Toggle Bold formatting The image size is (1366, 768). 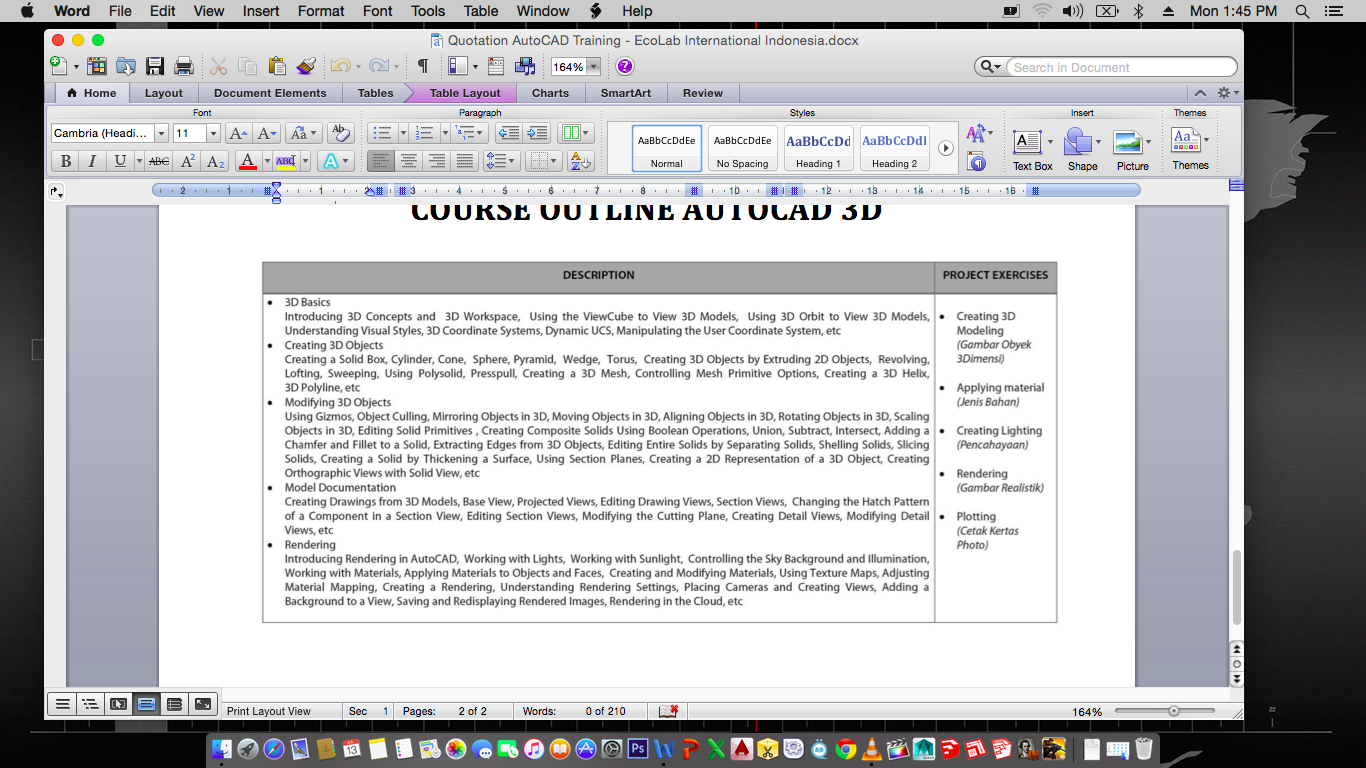coord(65,161)
